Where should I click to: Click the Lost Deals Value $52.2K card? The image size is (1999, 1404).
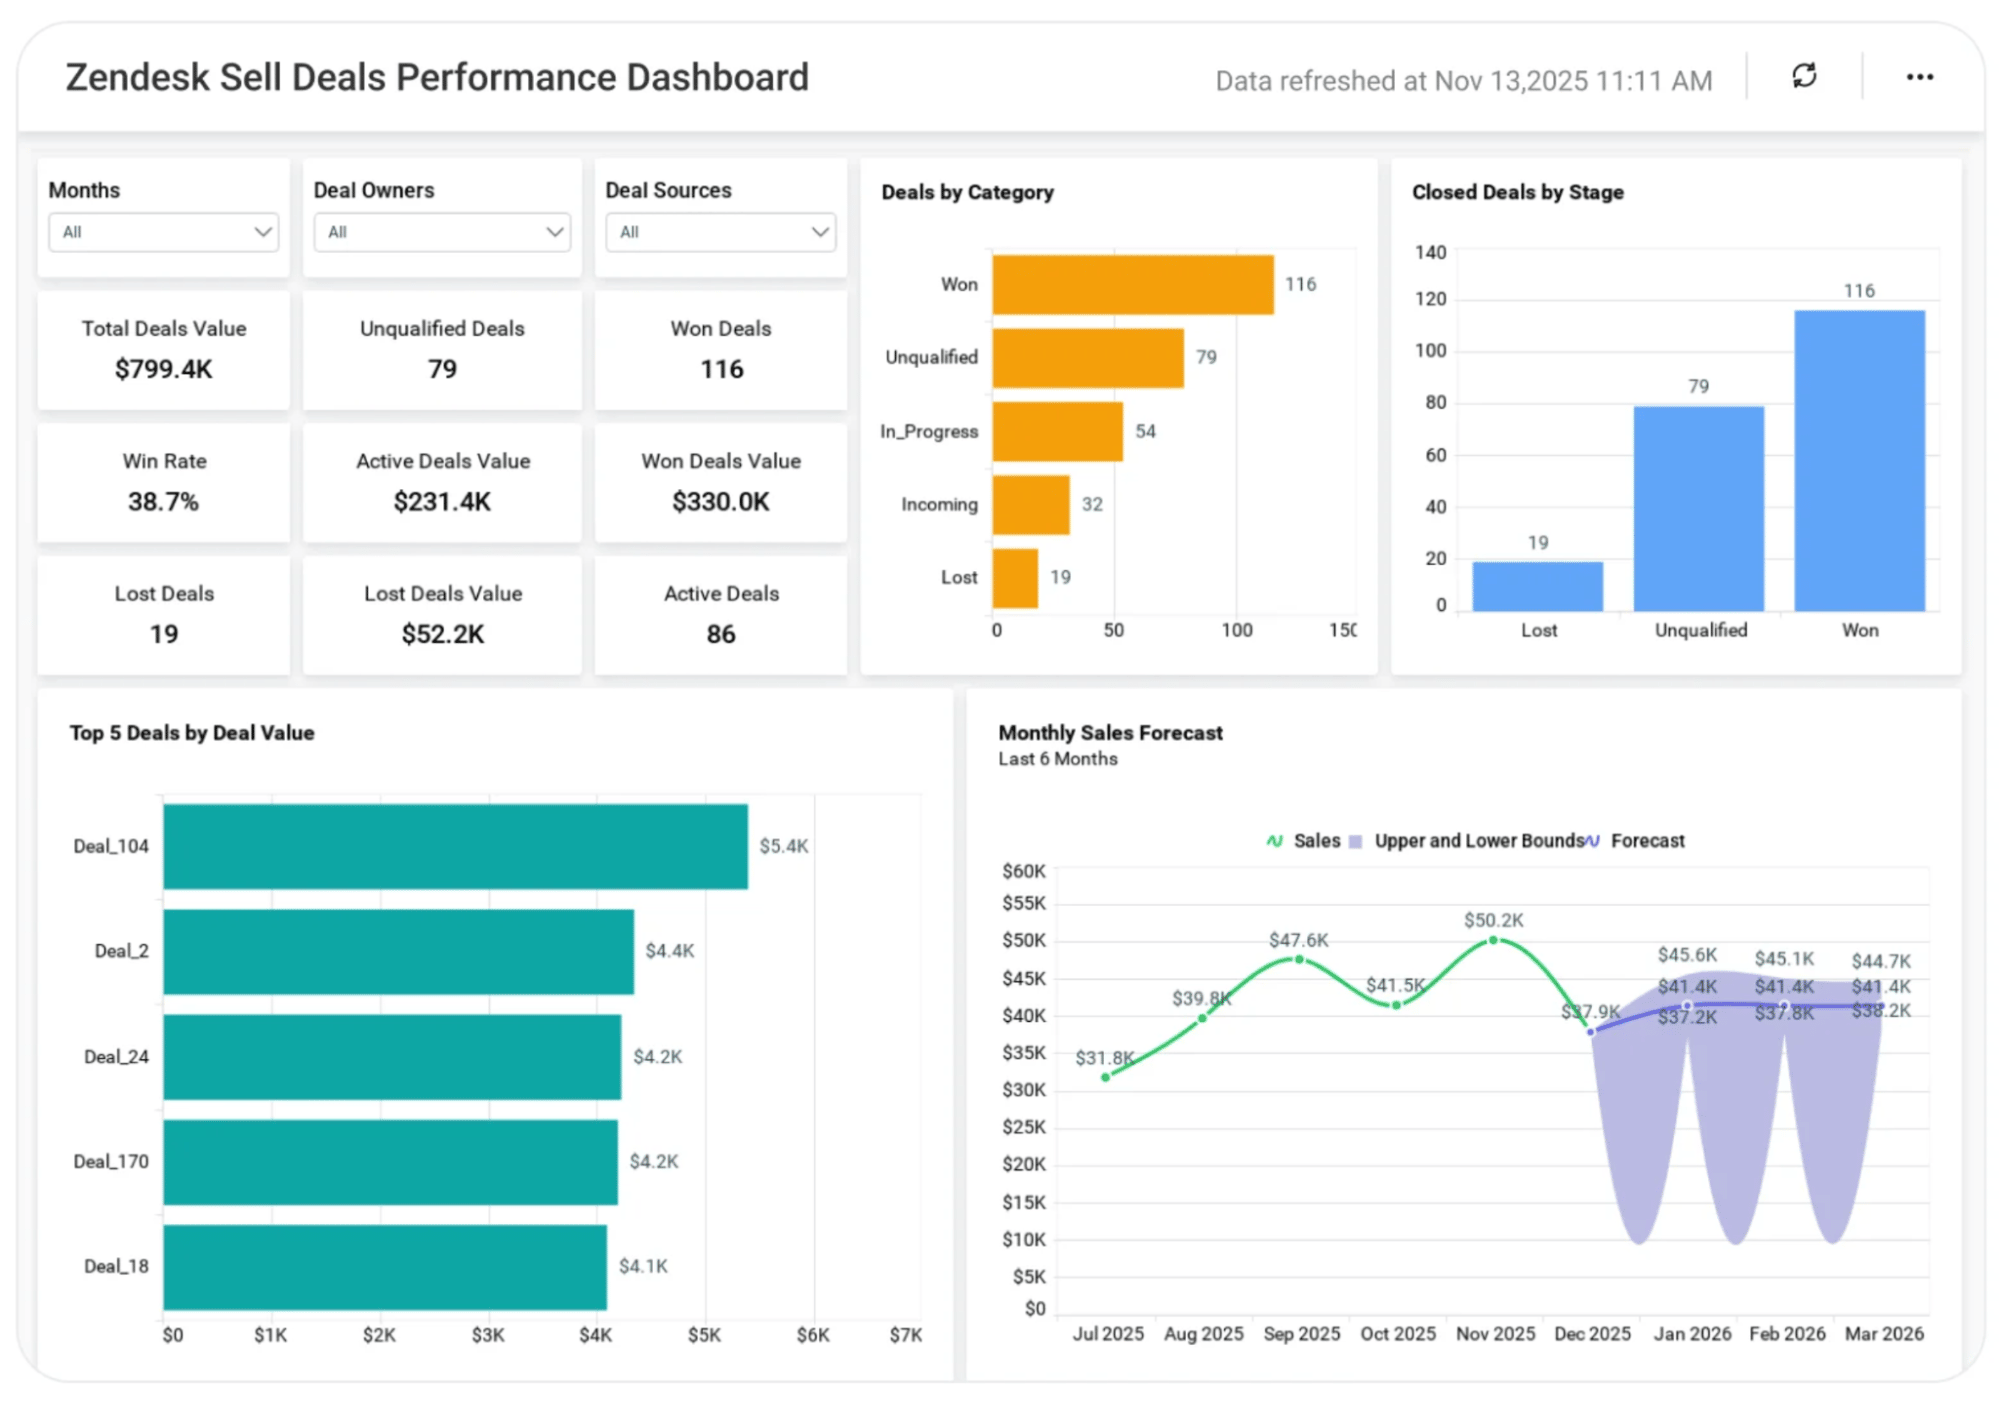click(442, 615)
